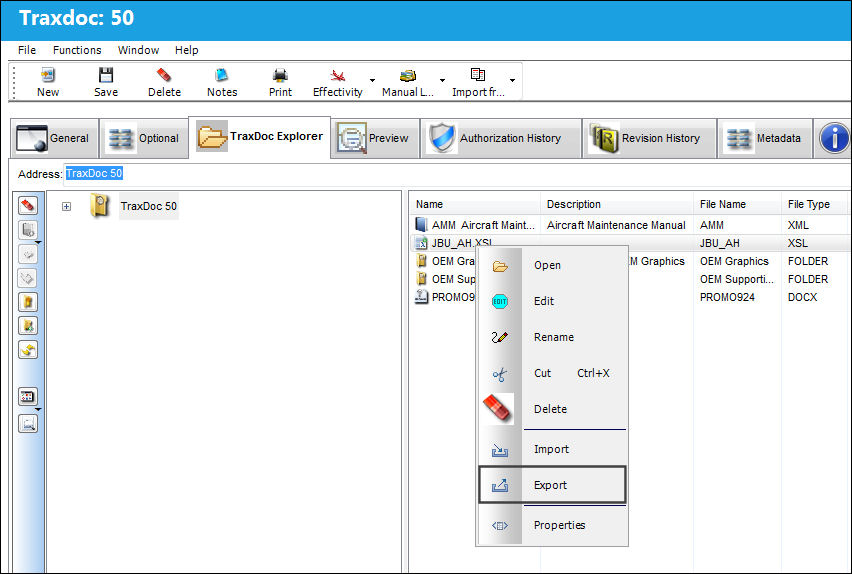Viewport: 852px width, 574px height.
Task: Click the Manual L... toolbar icon
Action: [408, 74]
